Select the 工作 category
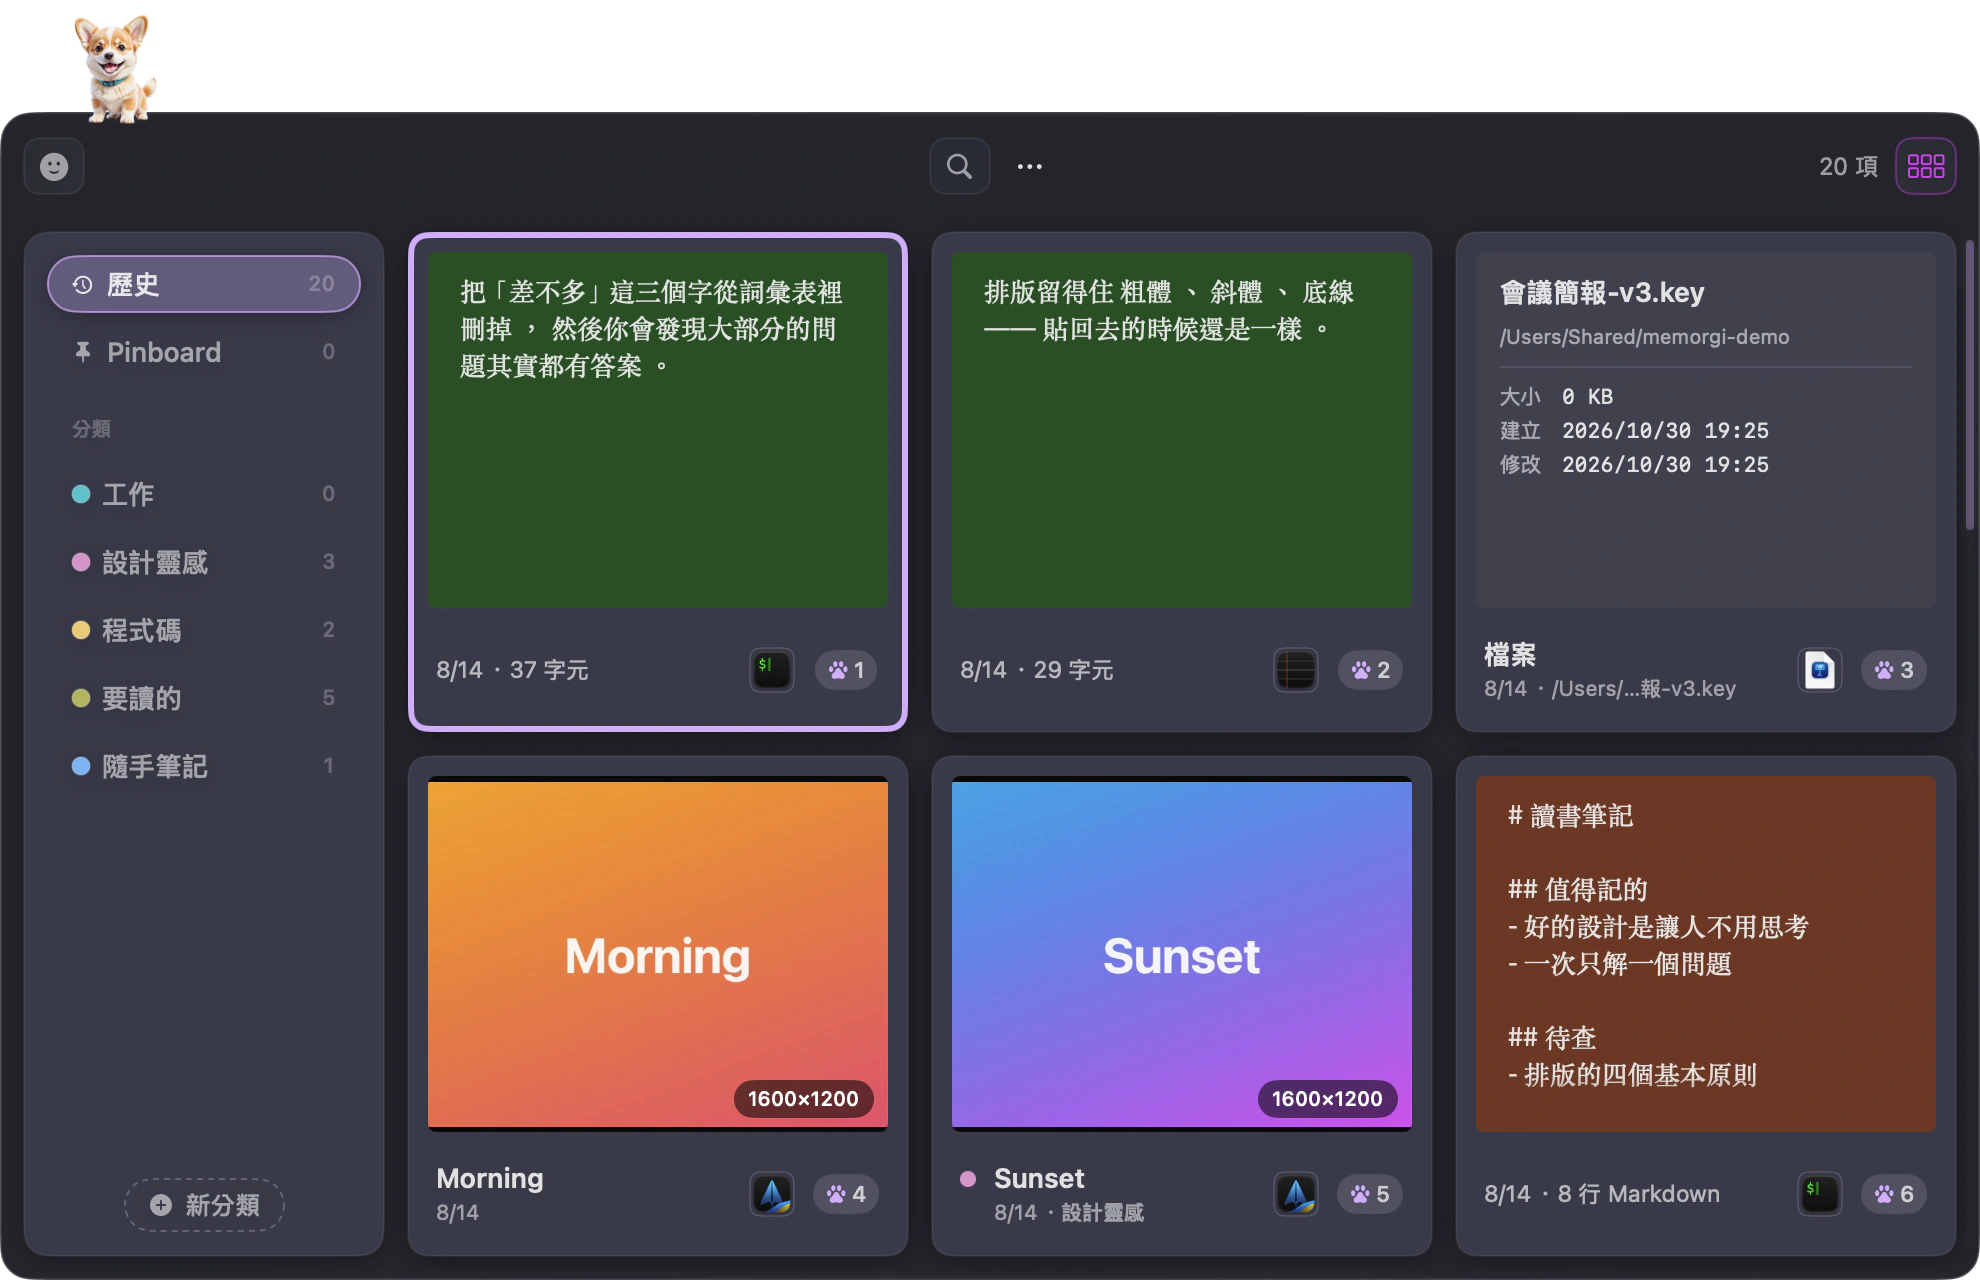Viewport: 1980px width, 1280px height. (x=204, y=494)
